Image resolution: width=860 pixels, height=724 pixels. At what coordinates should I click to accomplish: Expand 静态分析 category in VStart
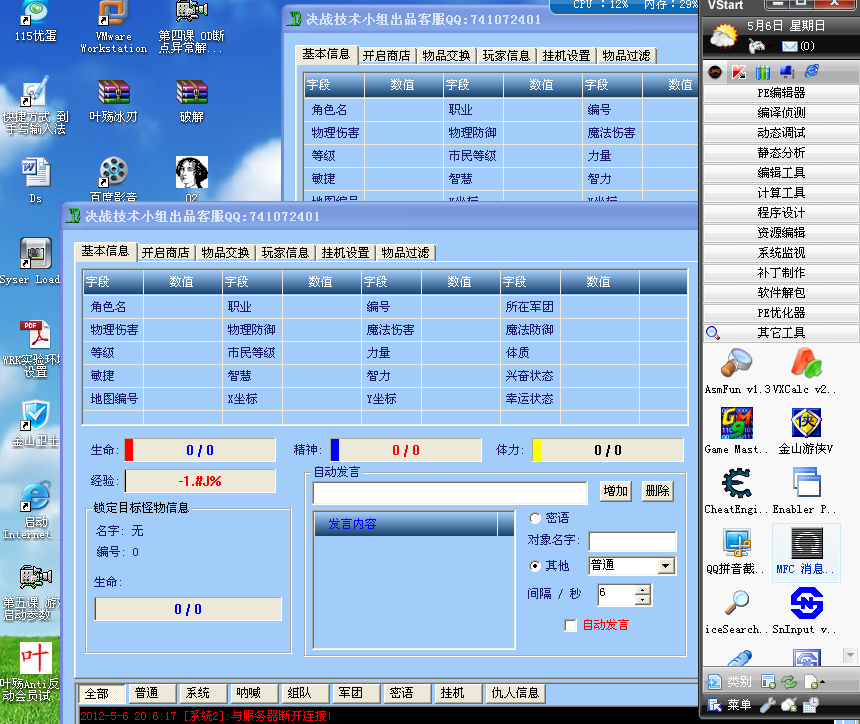[780, 153]
